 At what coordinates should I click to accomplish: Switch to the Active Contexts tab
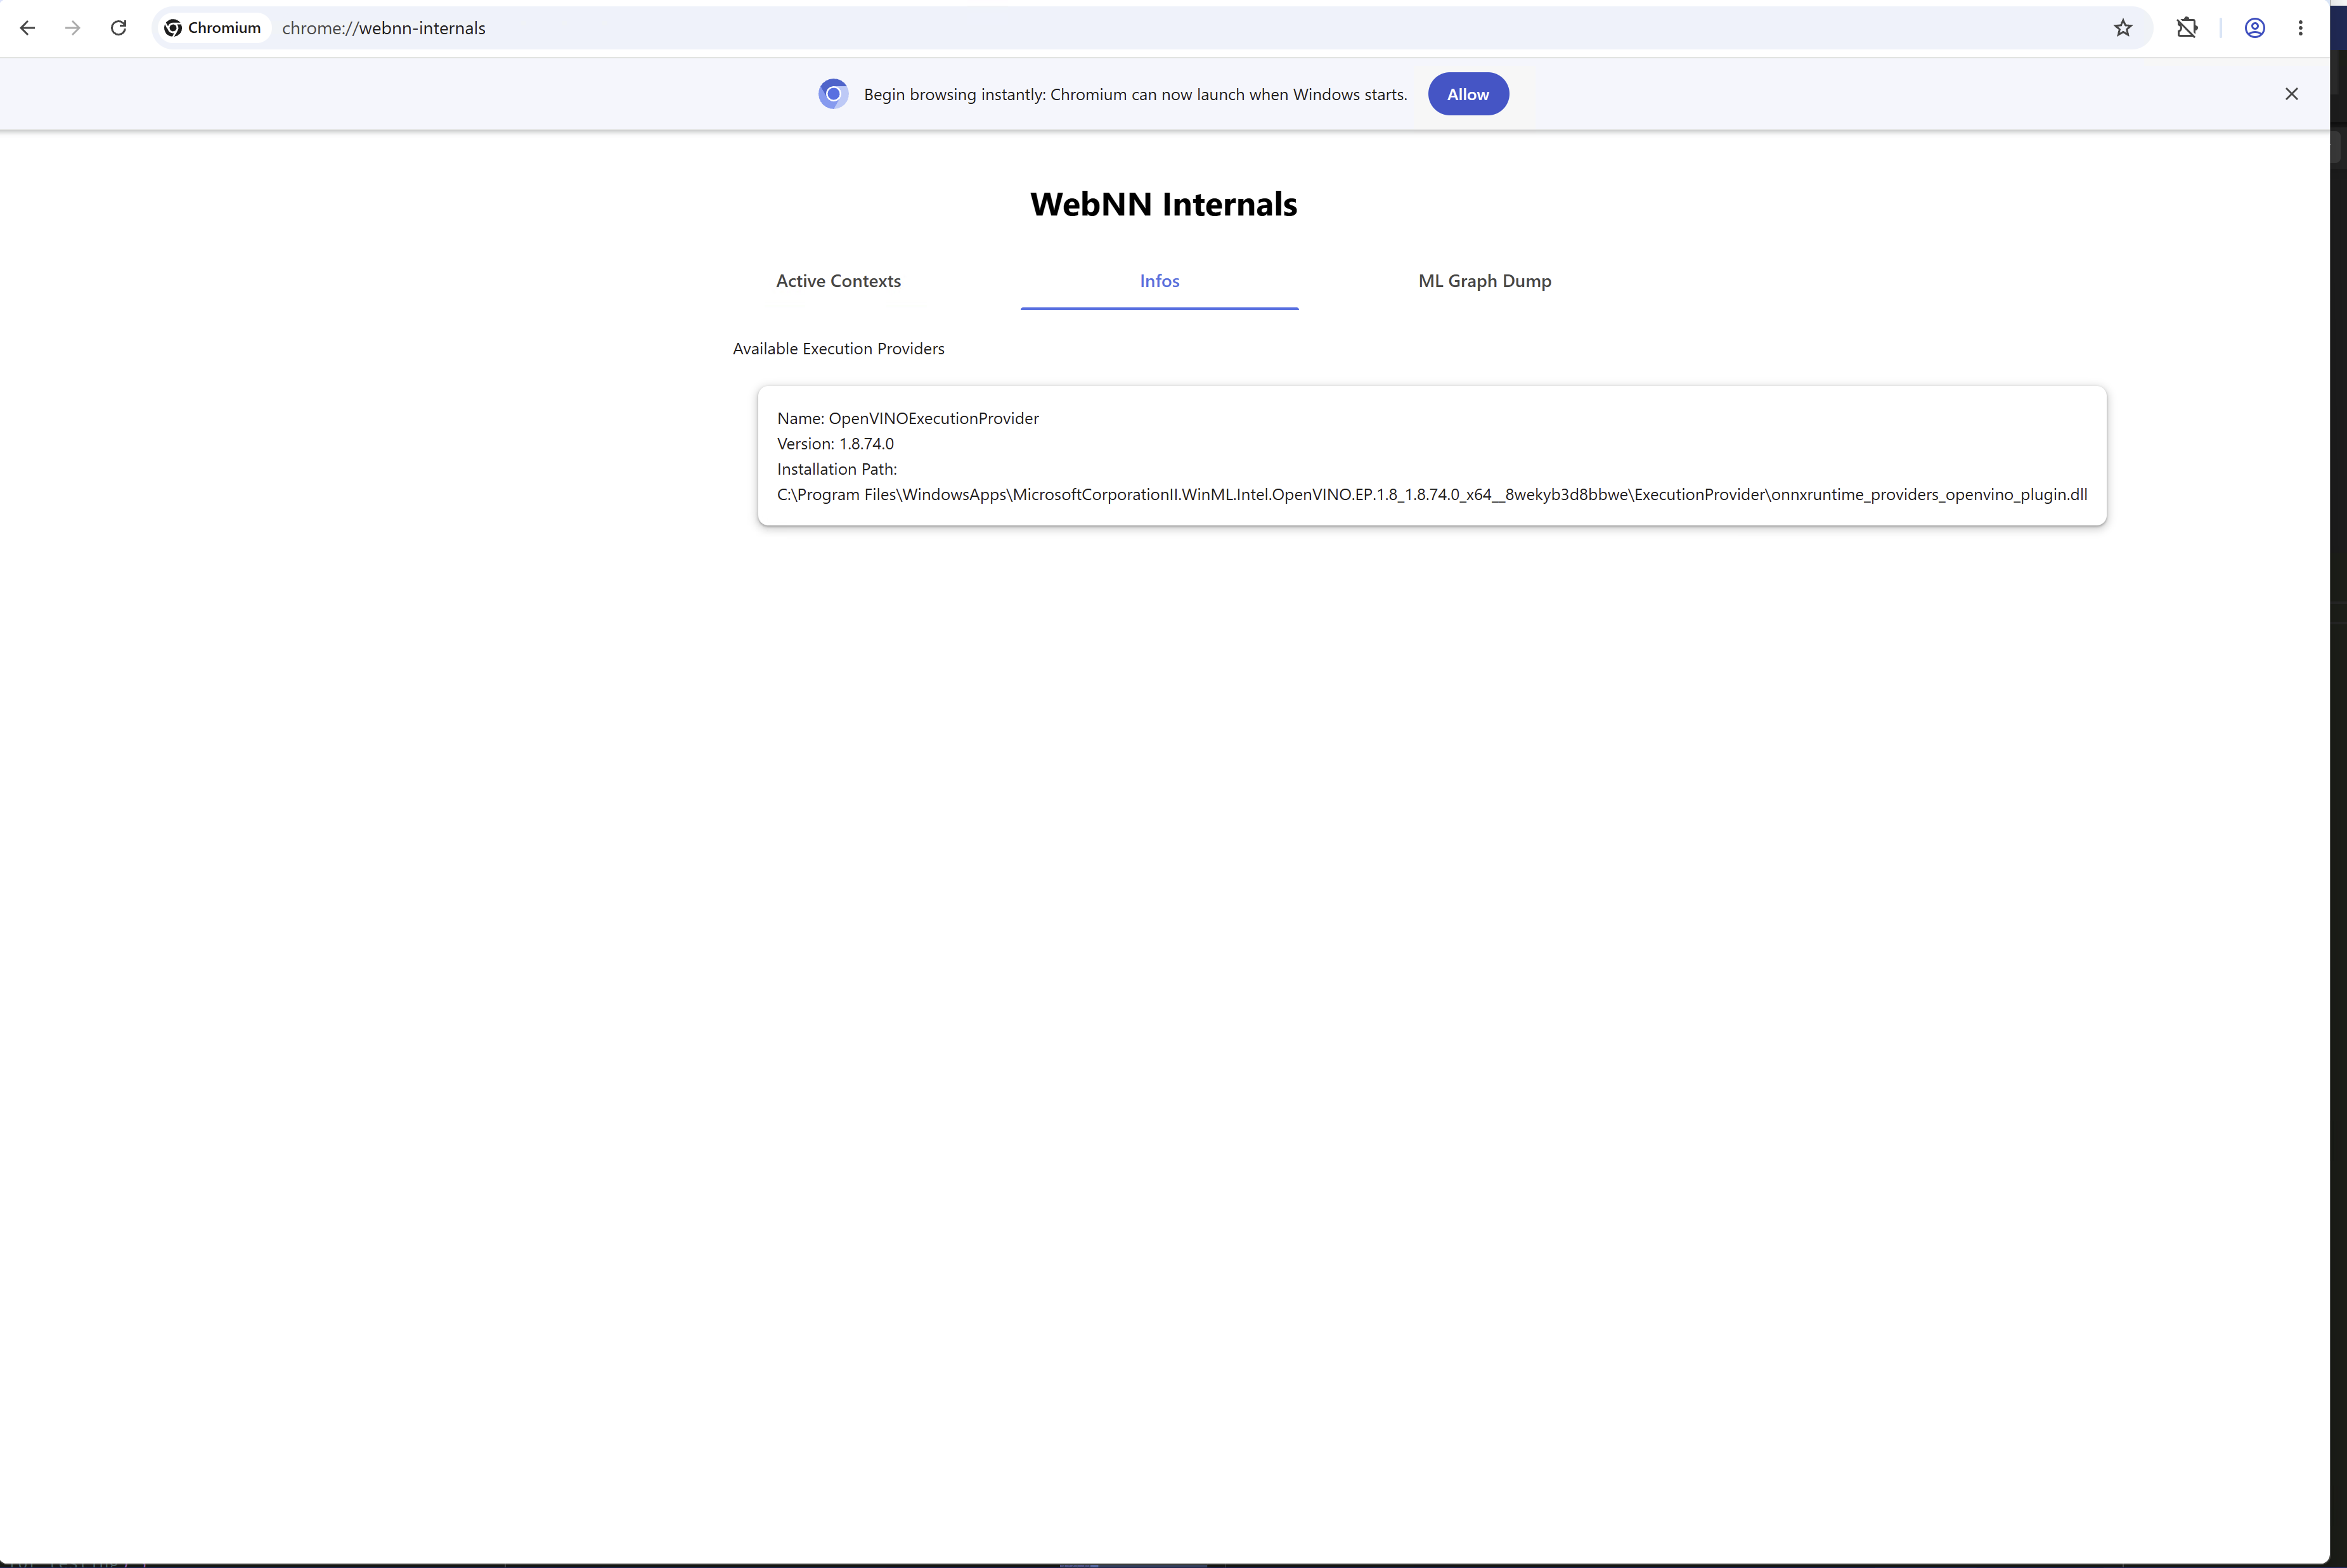coord(838,281)
